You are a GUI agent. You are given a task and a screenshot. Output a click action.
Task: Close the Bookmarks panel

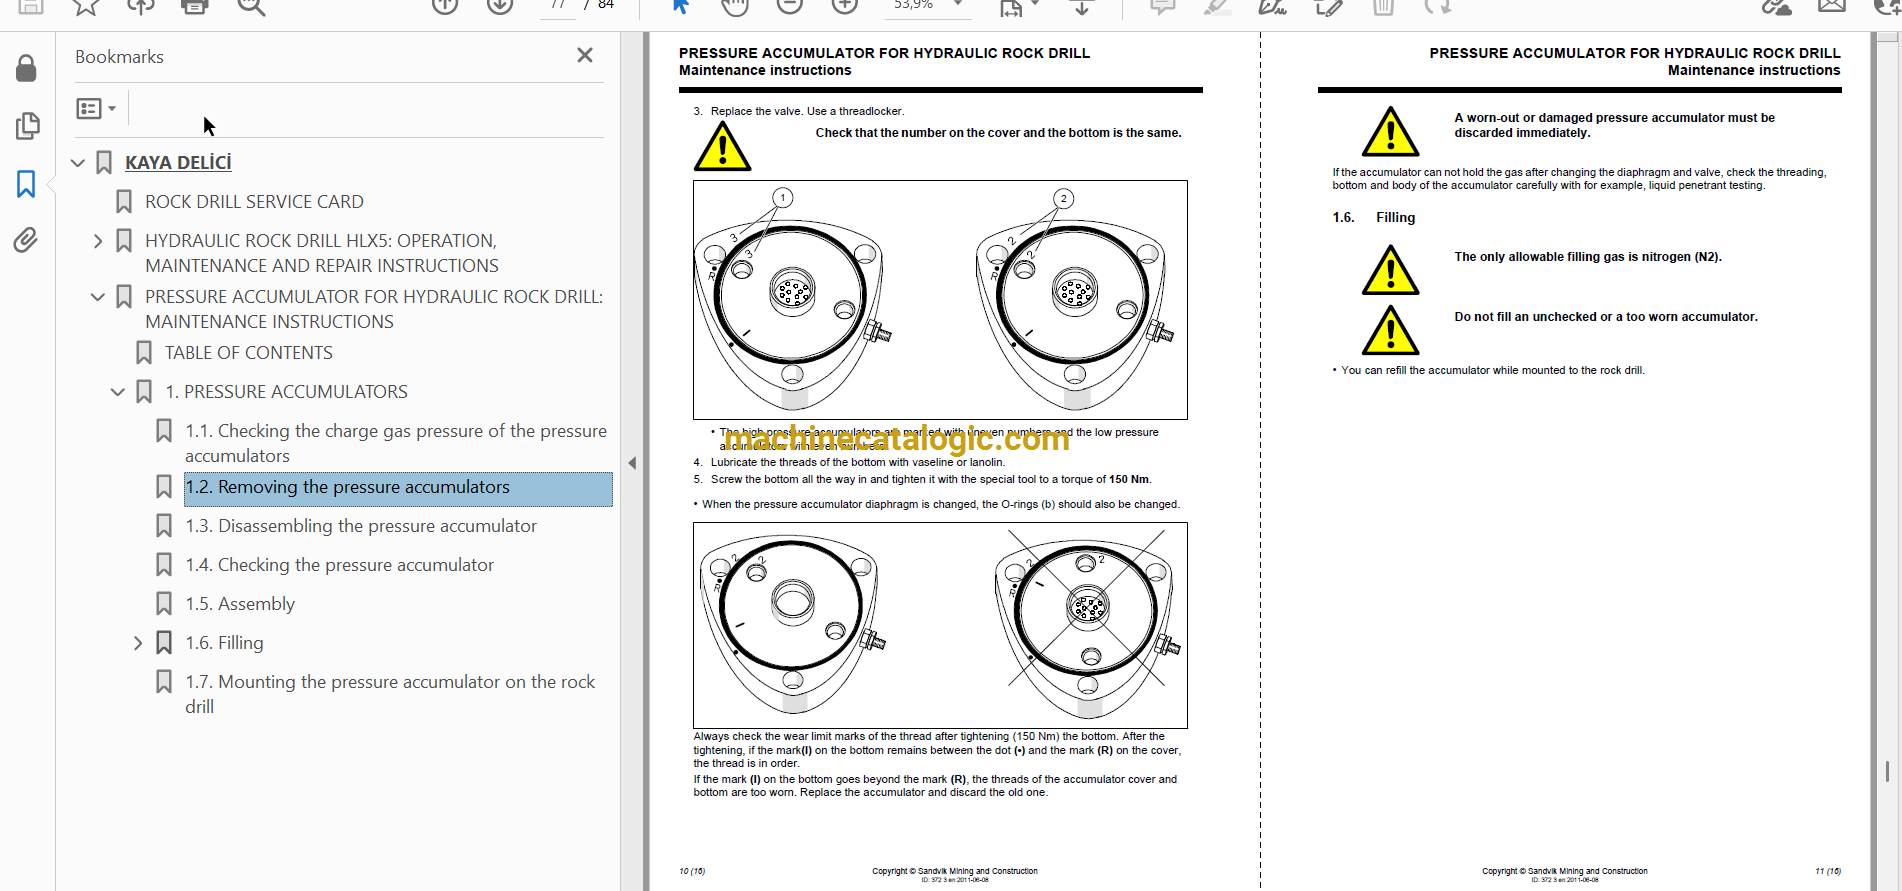click(585, 56)
